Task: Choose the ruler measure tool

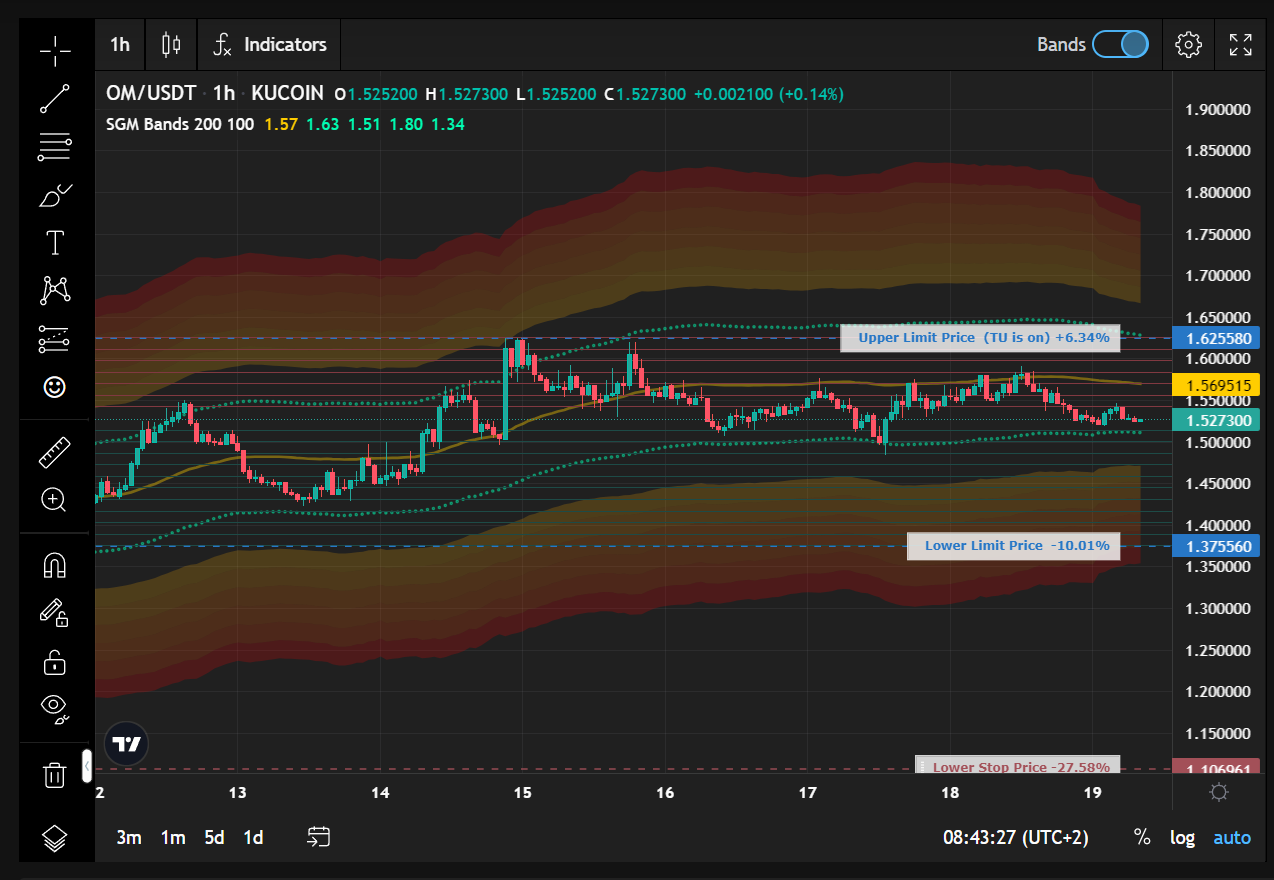Action: 55,452
